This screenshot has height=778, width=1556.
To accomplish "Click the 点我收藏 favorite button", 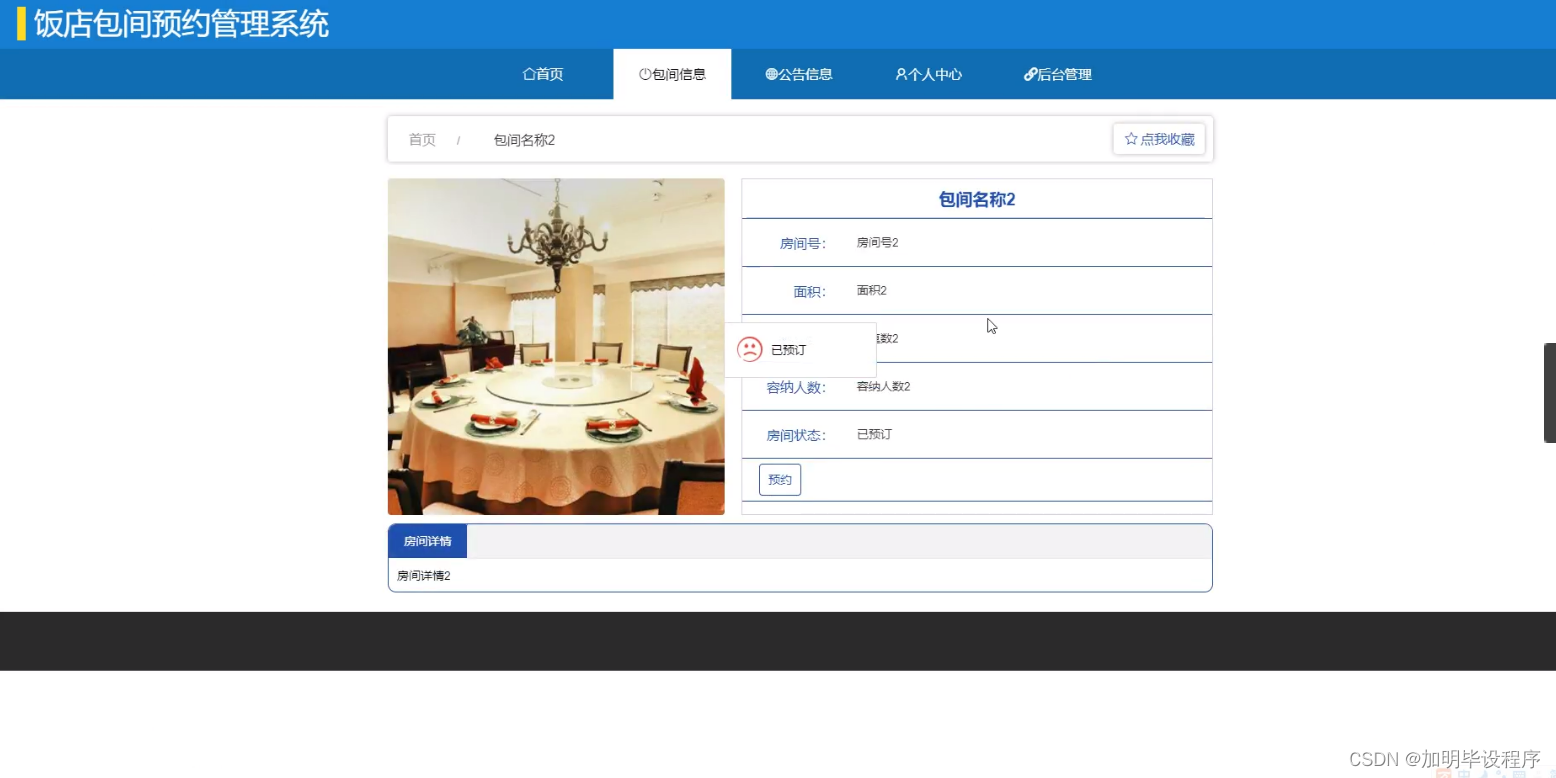I will pyautogui.click(x=1158, y=138).
